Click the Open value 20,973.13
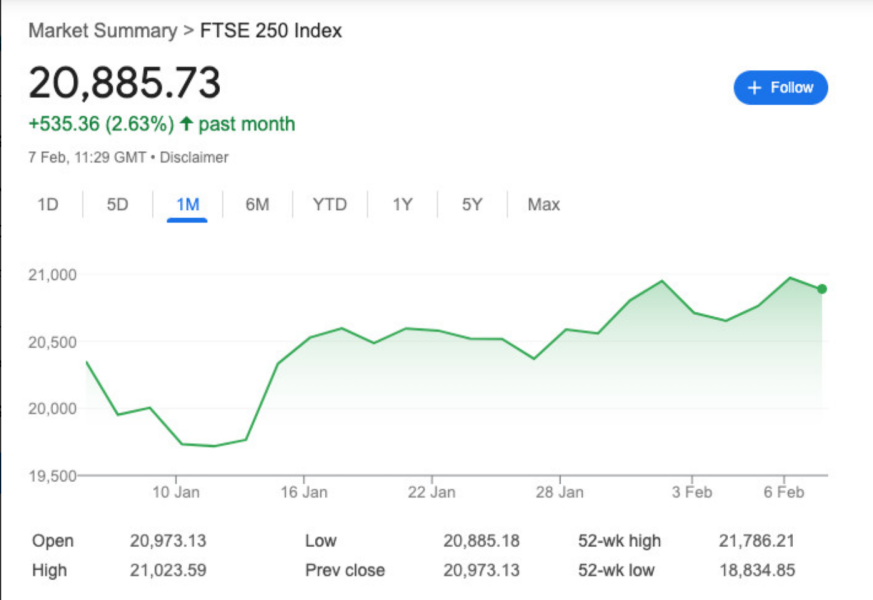The height and width of the screenshot is (600, 873). [x=168, y=540]
